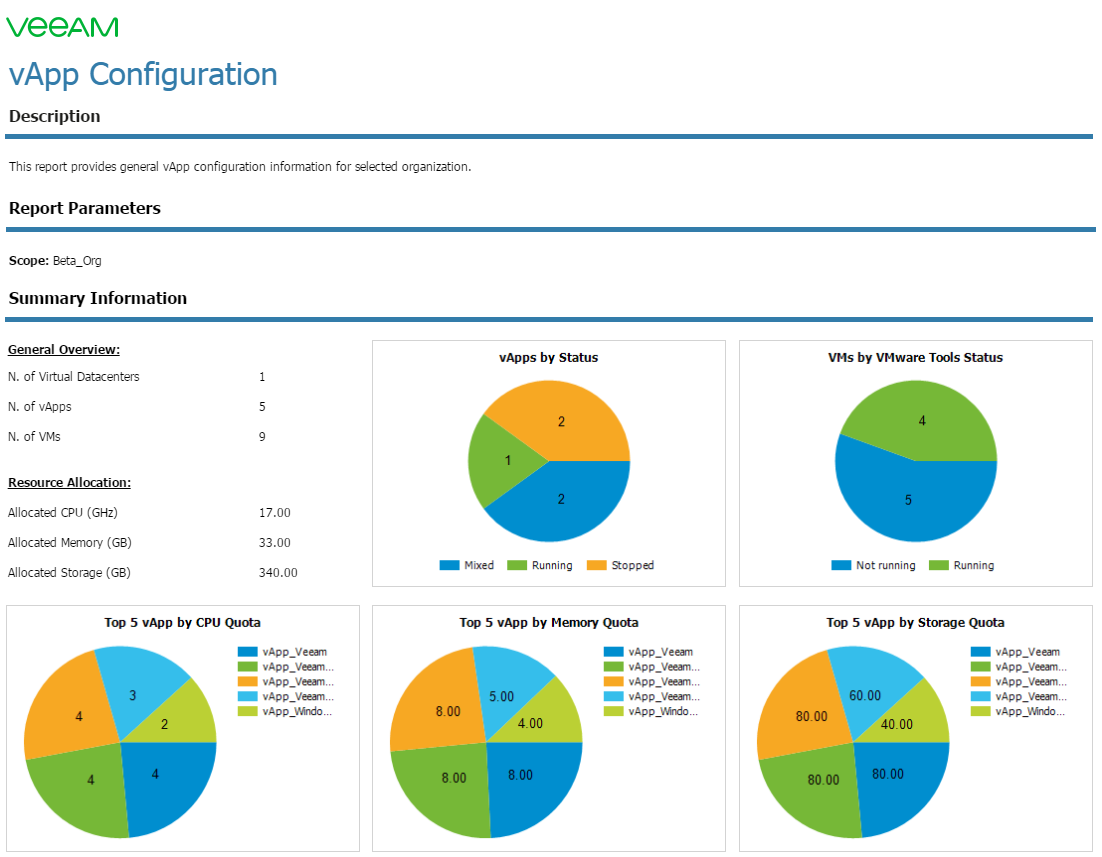Click the green slice labeled 4 in VMware Tools chart

click(x=922, y=420)
